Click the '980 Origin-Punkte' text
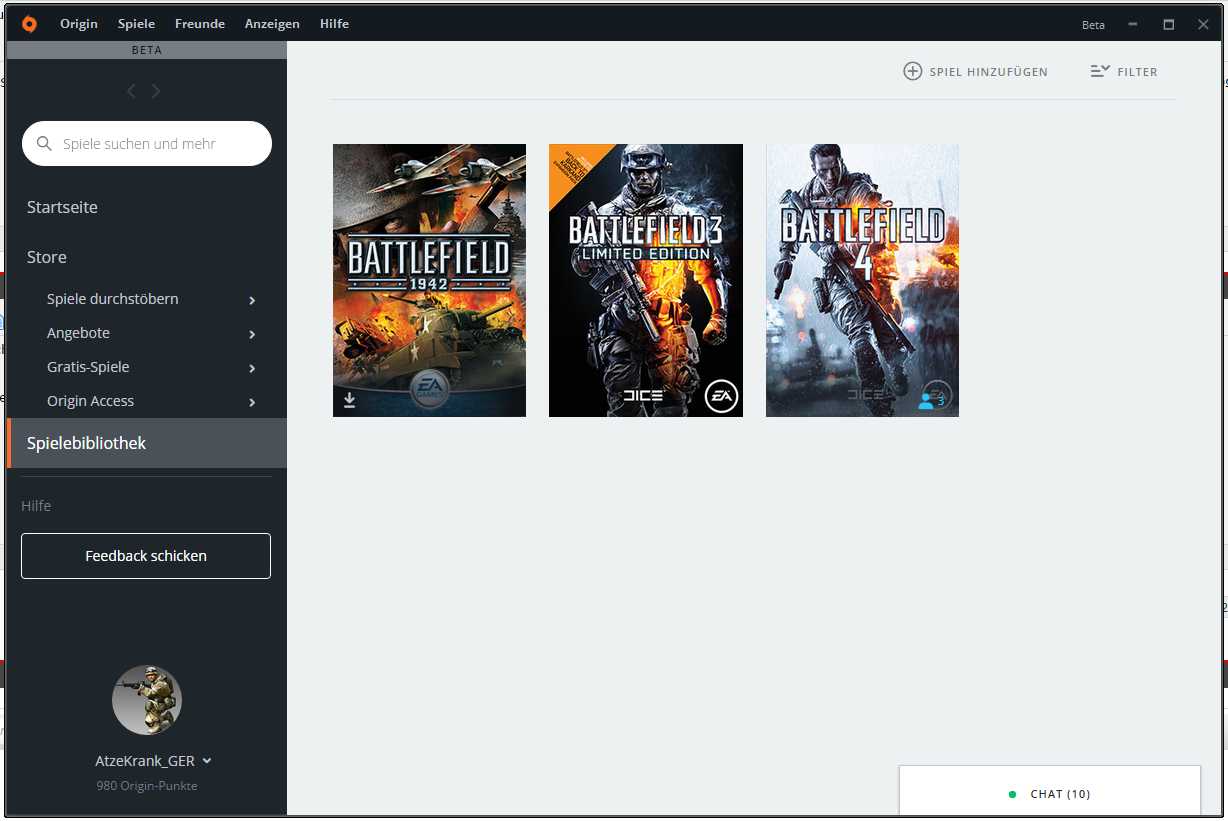The width and height of the screenshot is (1228, 821). click(x=147, y=786)
